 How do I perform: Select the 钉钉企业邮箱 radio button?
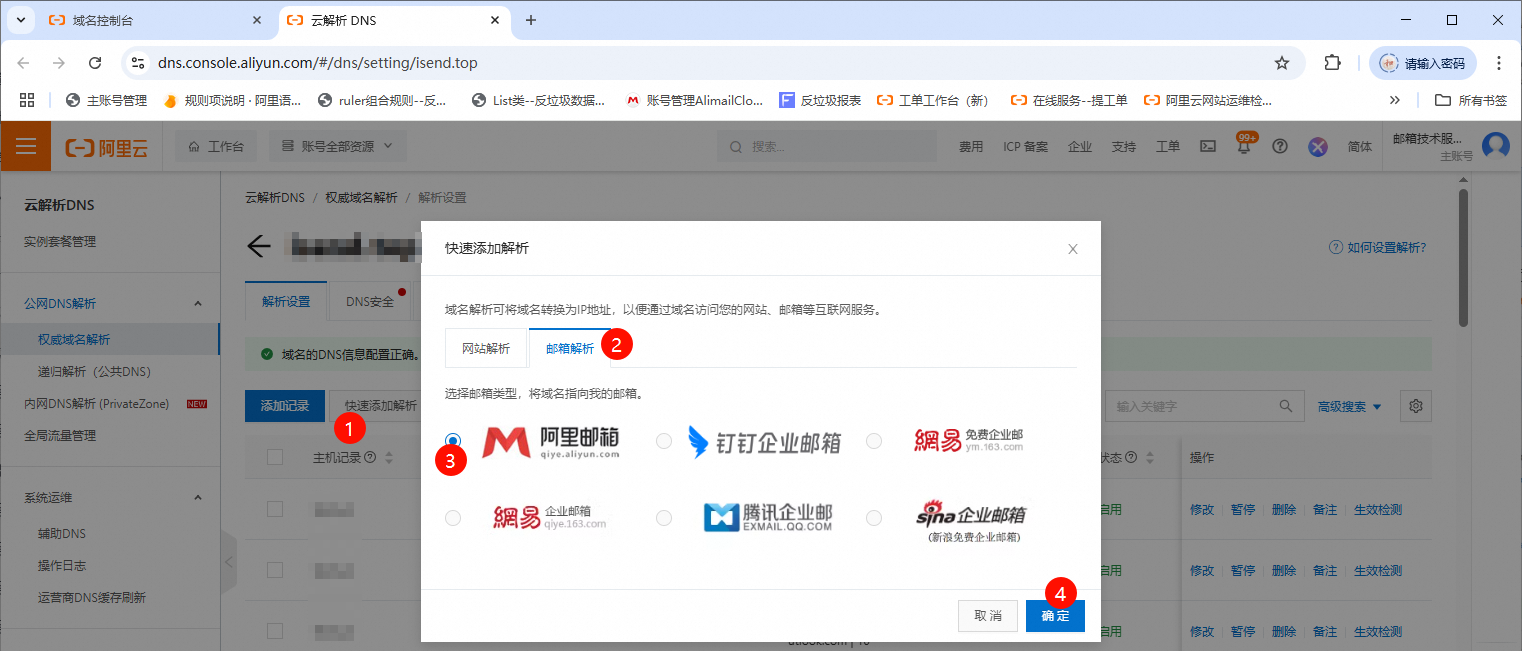point(664,440)
